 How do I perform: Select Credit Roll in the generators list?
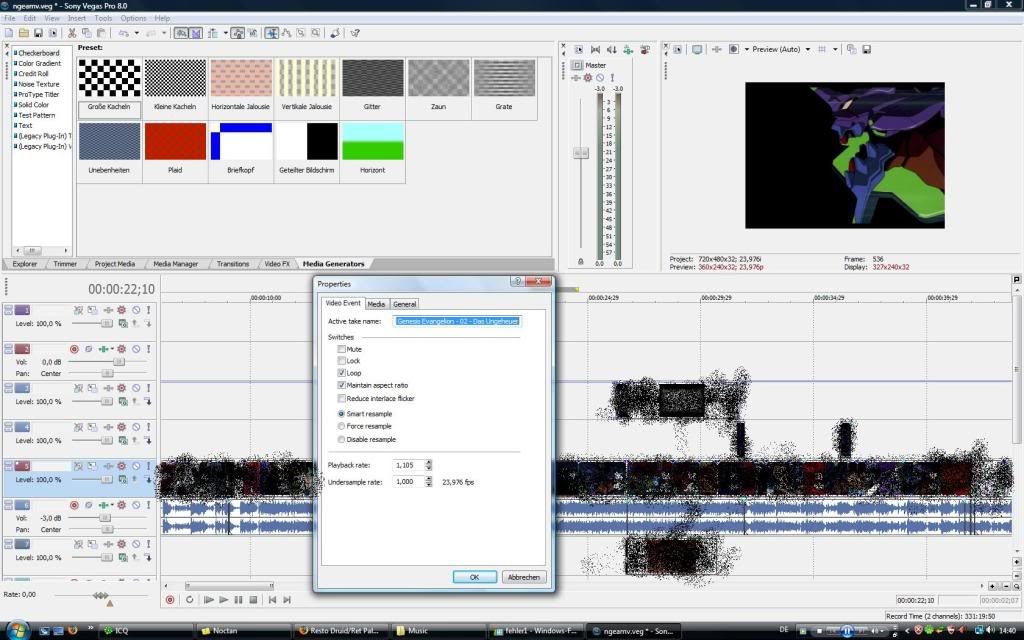(33, 74)
